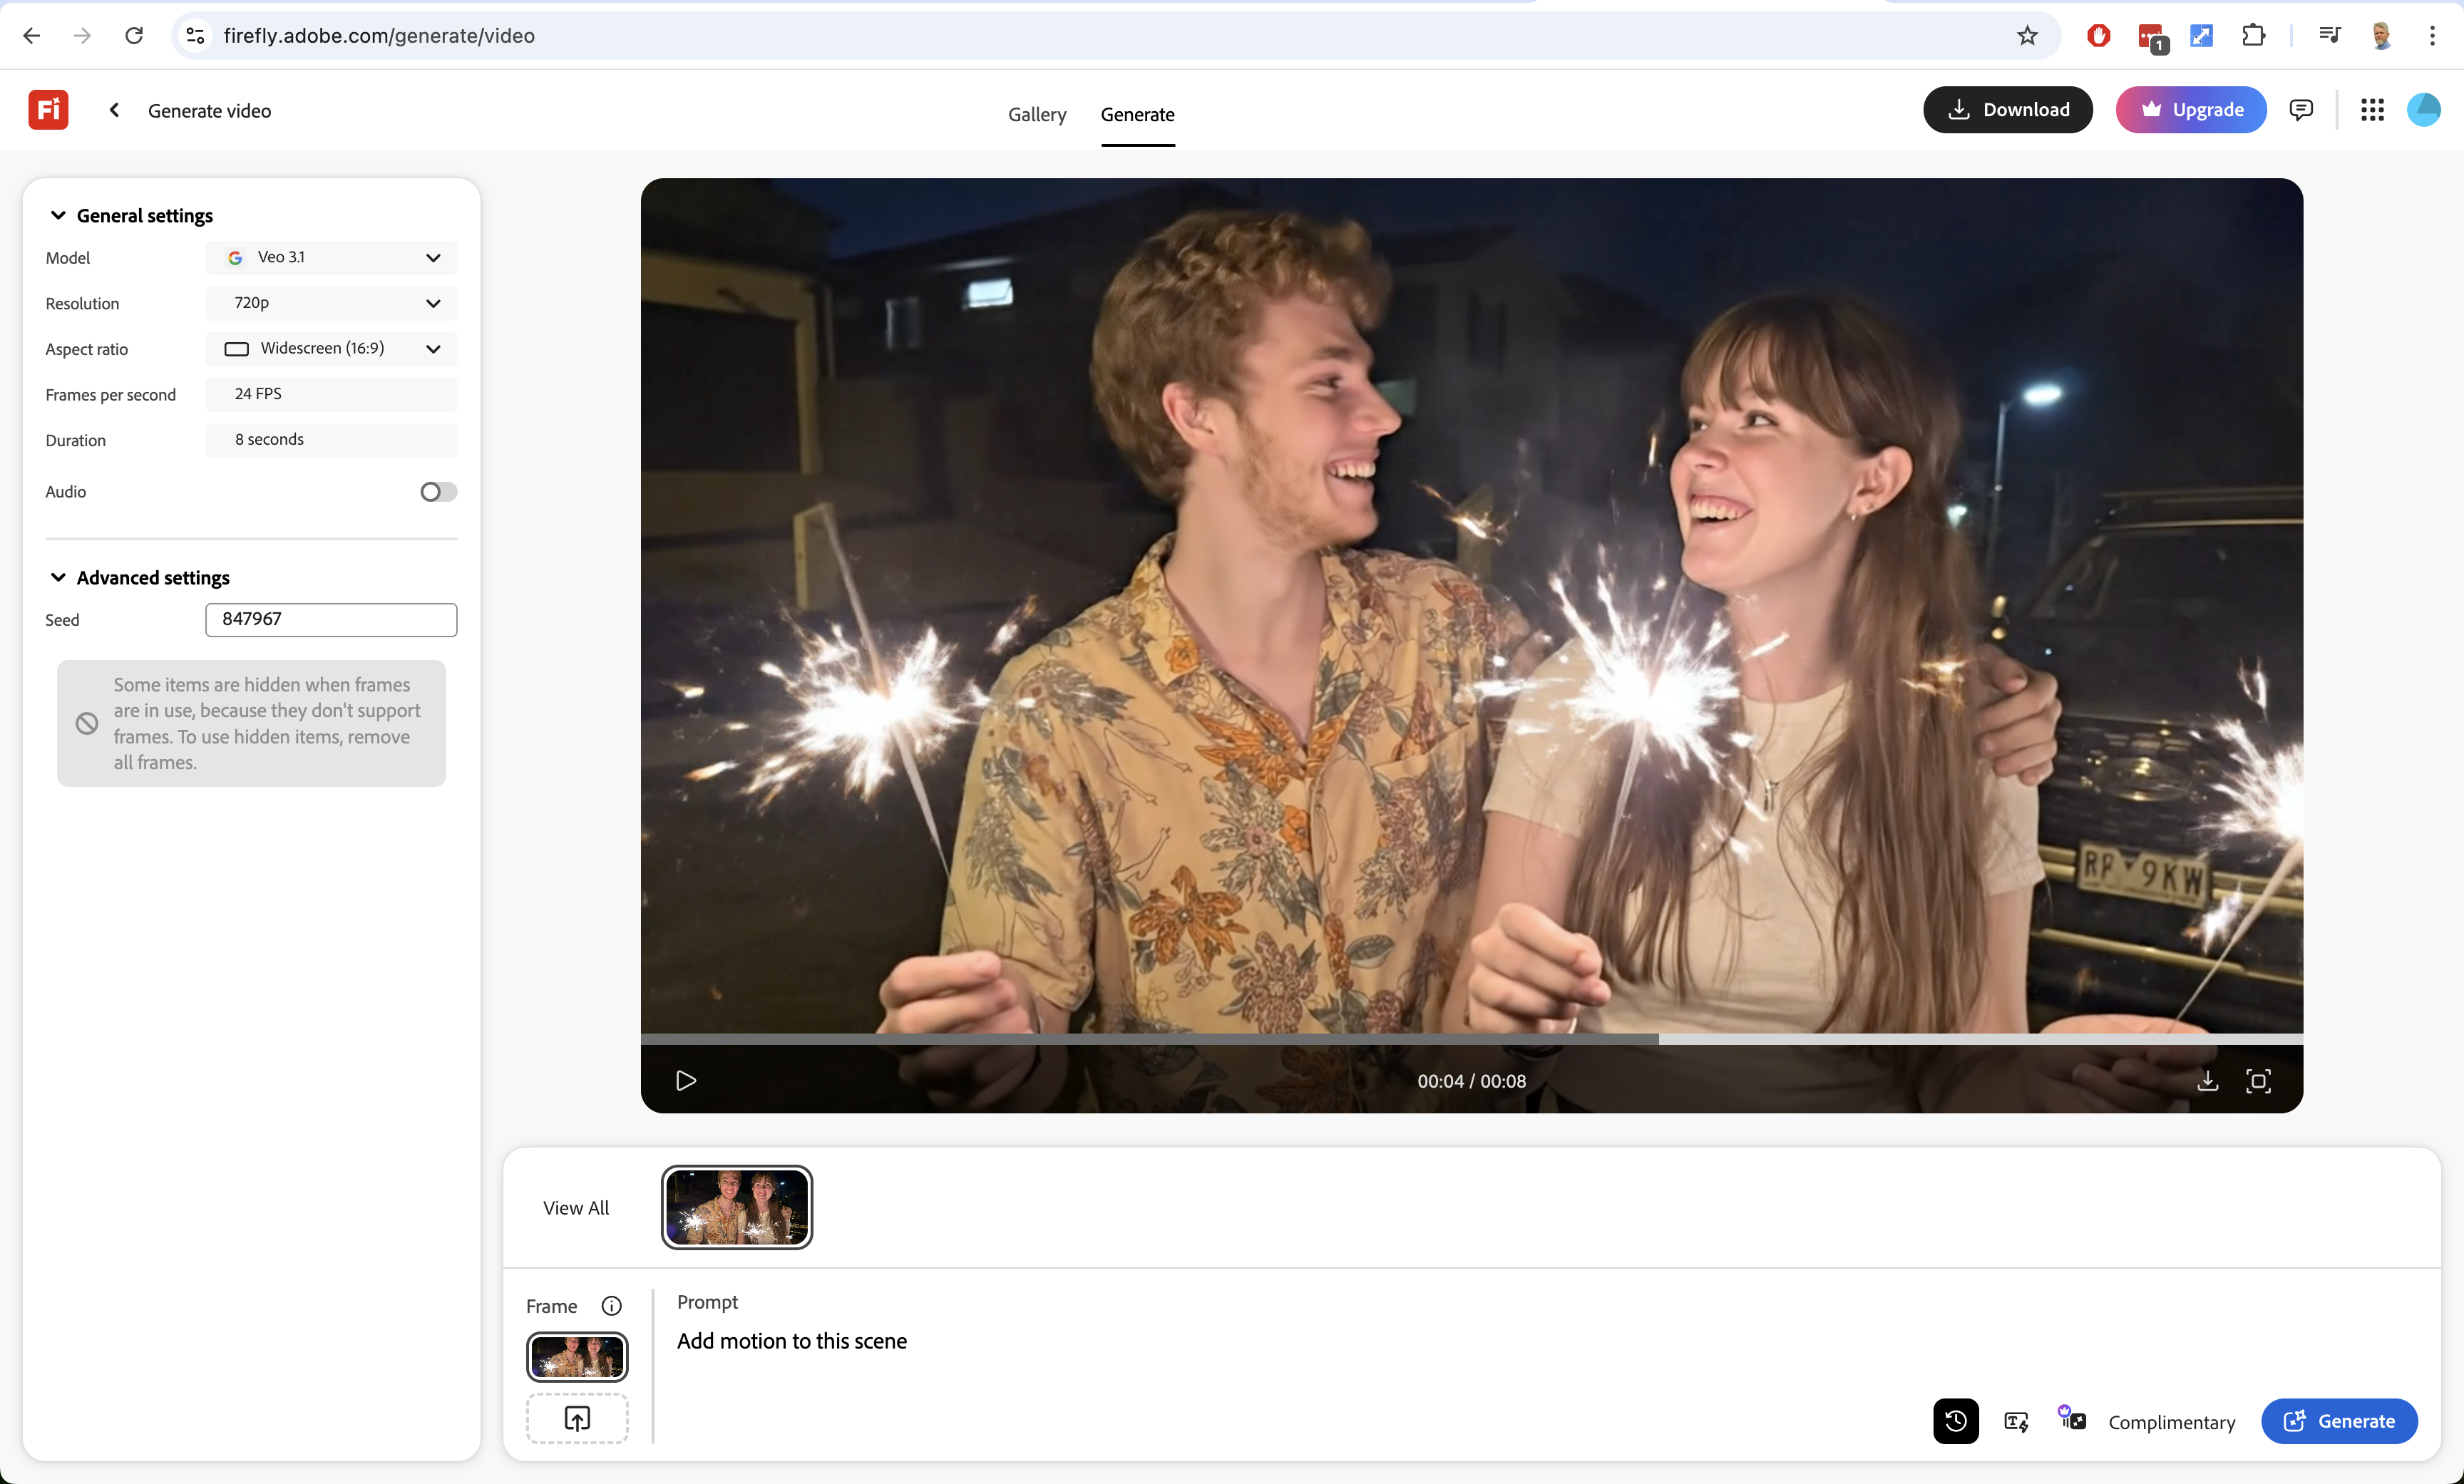Download video from player controls
The height and width of the screenshot is (1484, 2464).
point(2207,1081)
